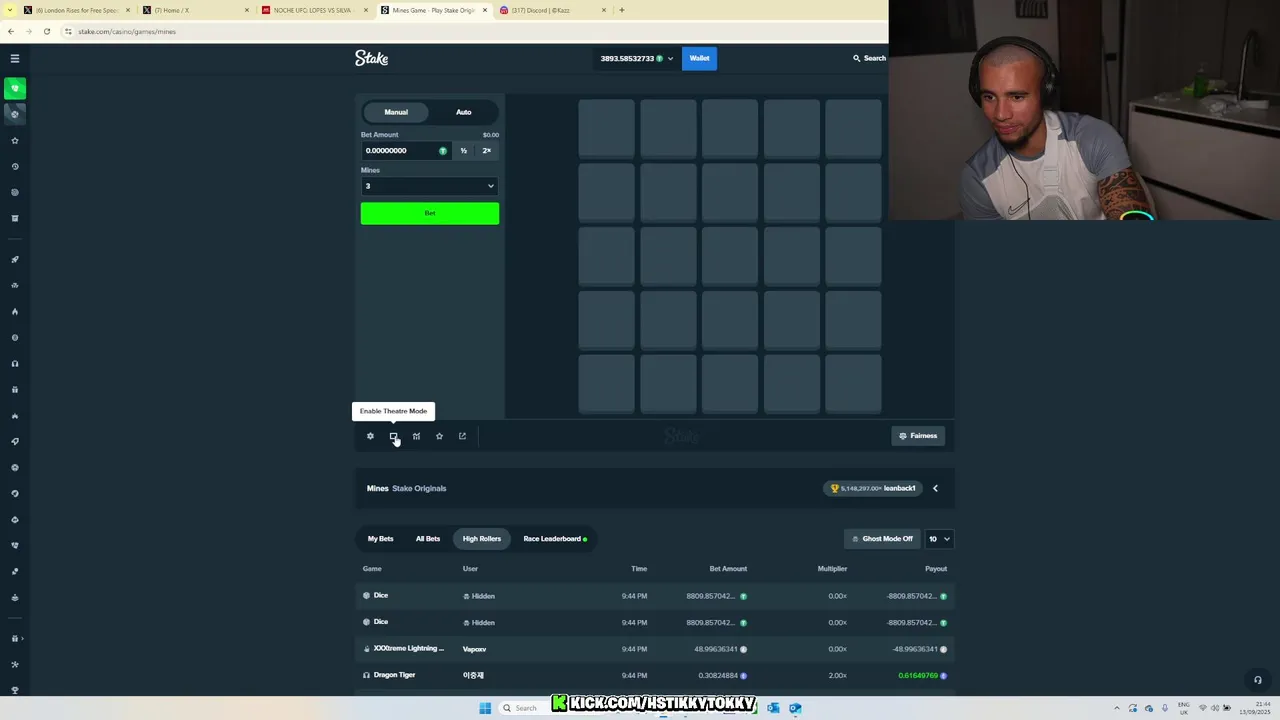Halve the bet with ½ button
Viewport: 1280px width, 720px height.
point(463,151)
